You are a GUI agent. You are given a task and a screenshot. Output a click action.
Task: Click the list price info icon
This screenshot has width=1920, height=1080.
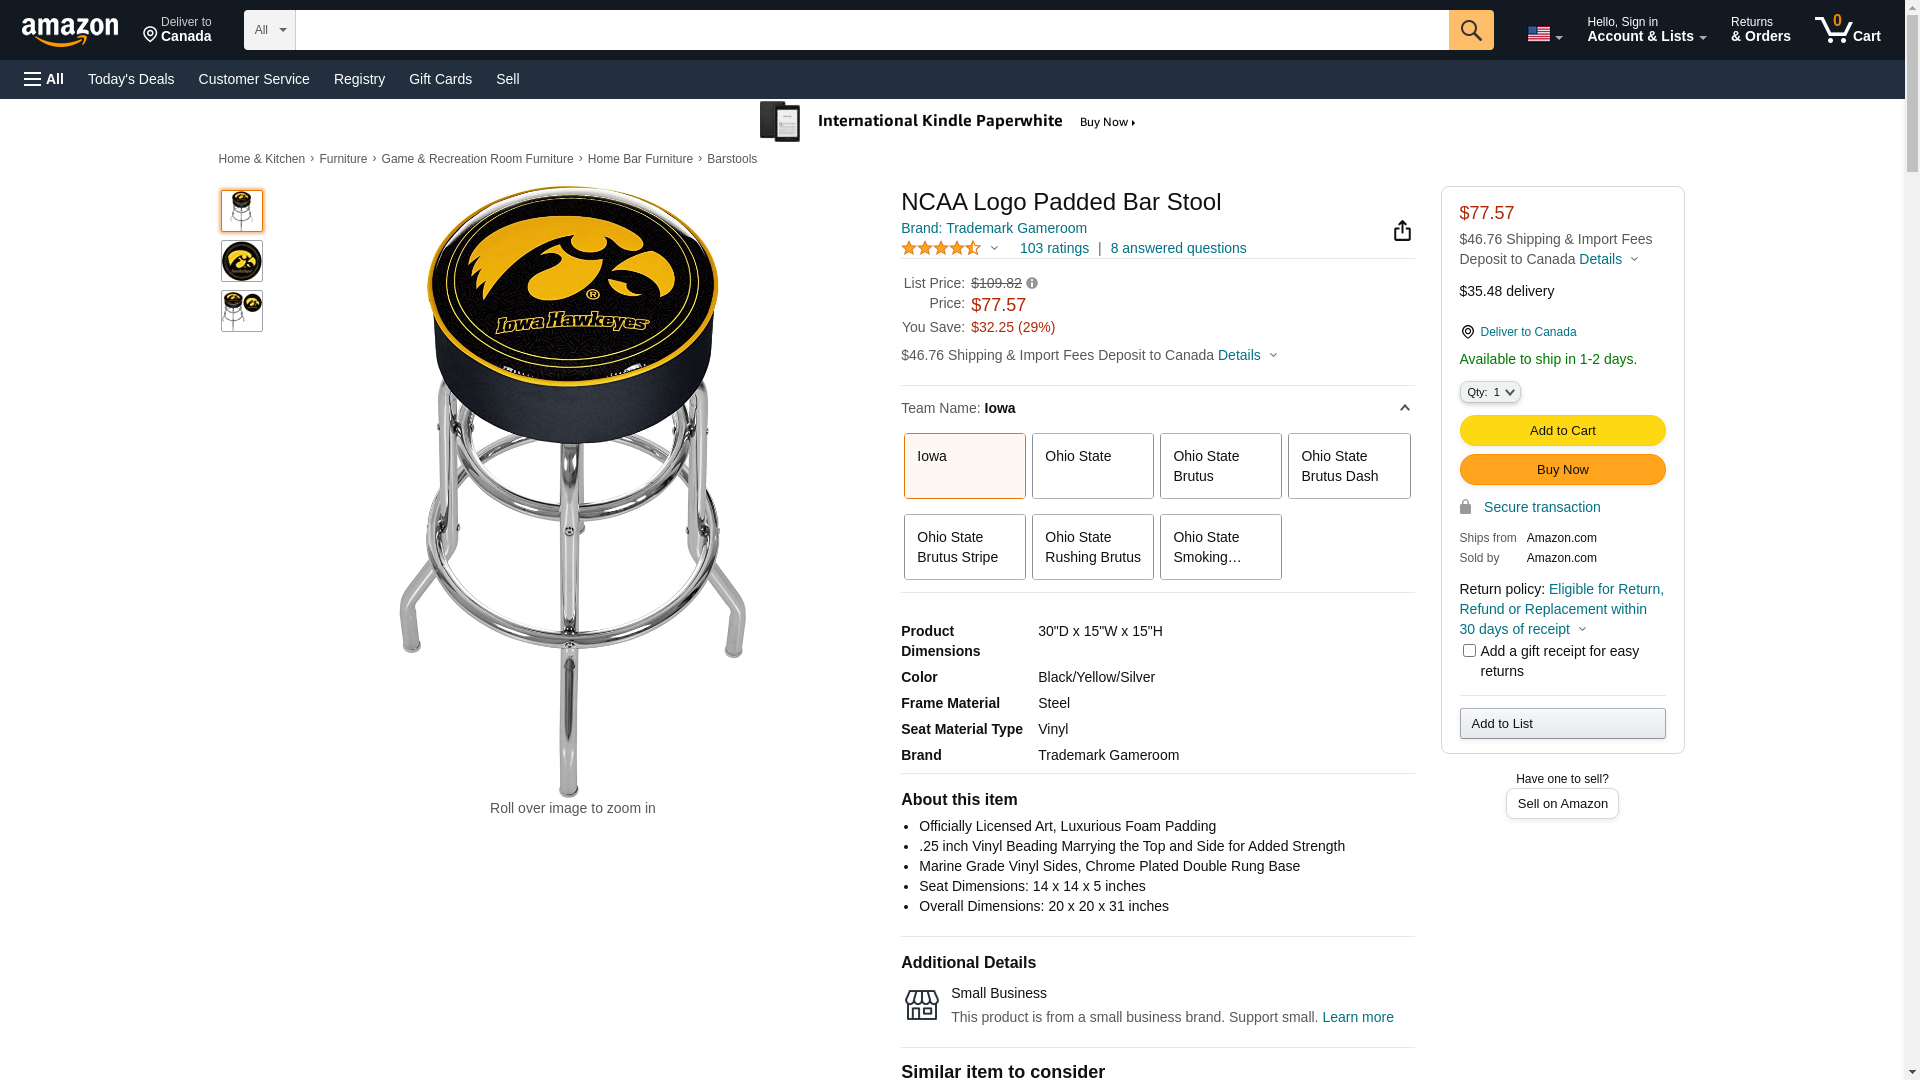(x=1032, y=283)
